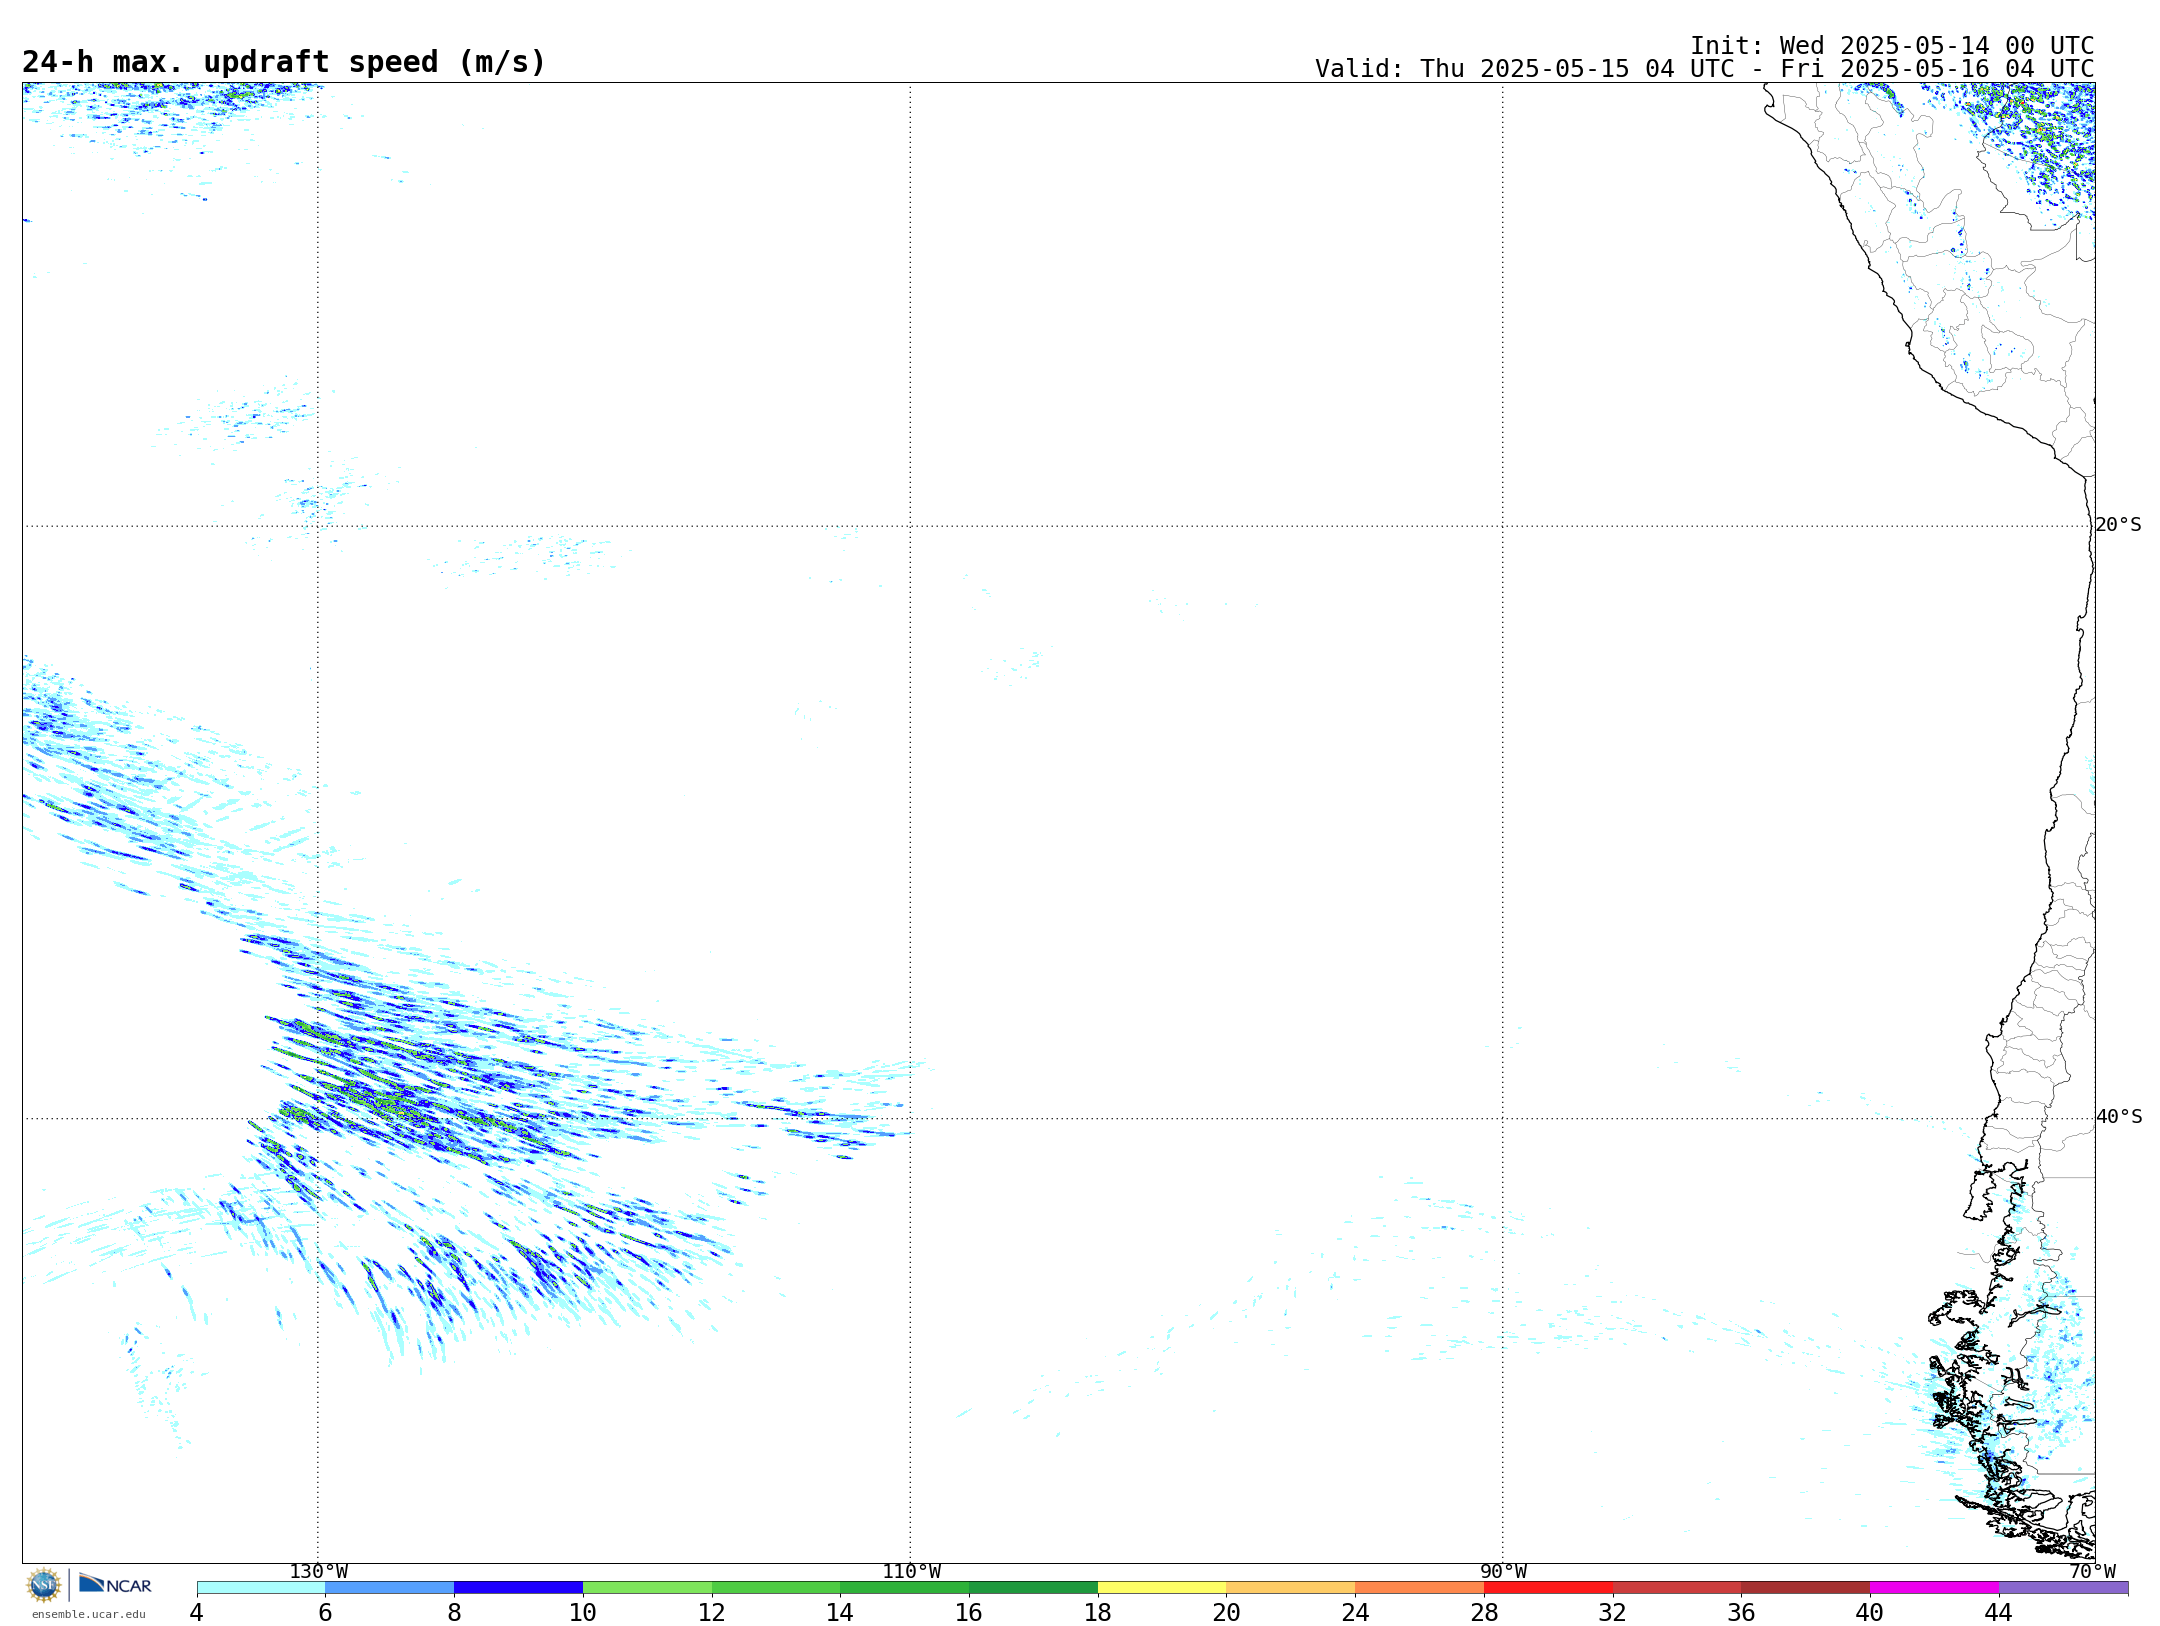Click the 110°W longitude label
This screenshot has width=2160, height=1626.
(911, 1572)
